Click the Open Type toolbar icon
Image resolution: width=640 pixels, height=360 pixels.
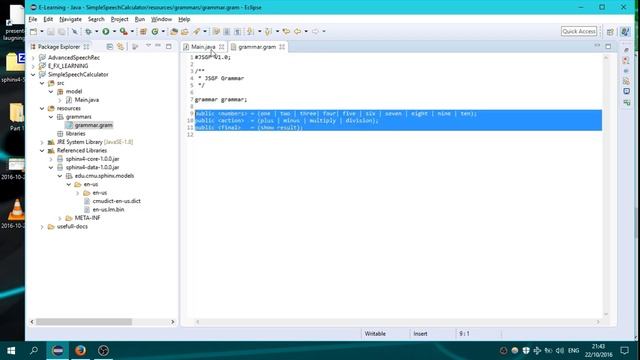174,31
